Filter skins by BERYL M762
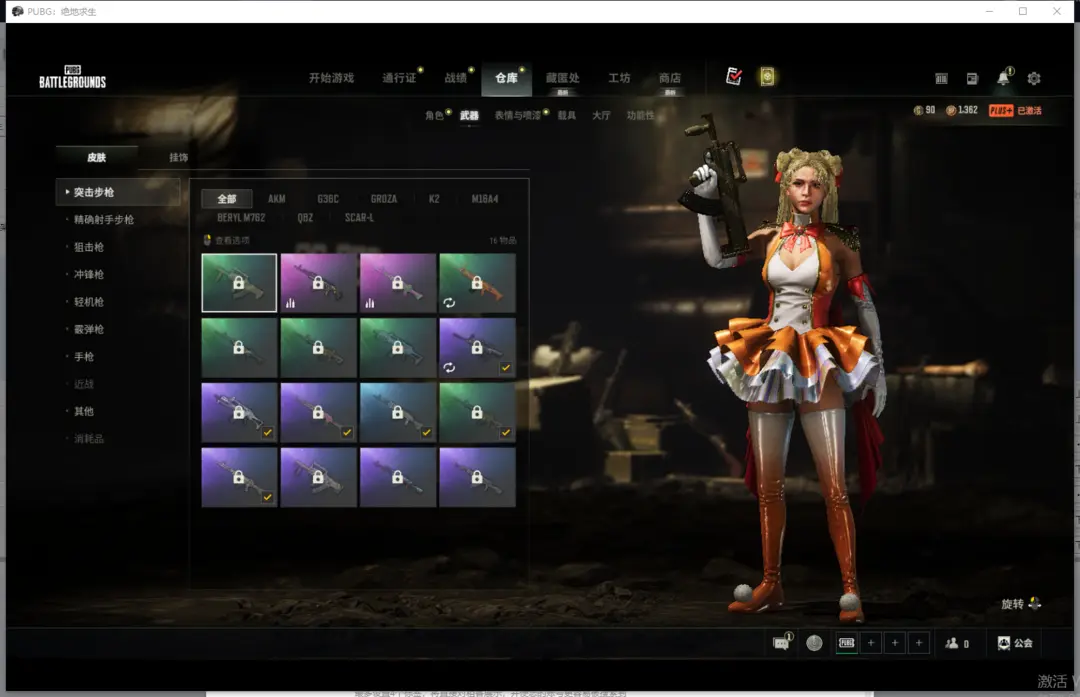This screenshot has width=1080, height=697. tap(241, 218)
